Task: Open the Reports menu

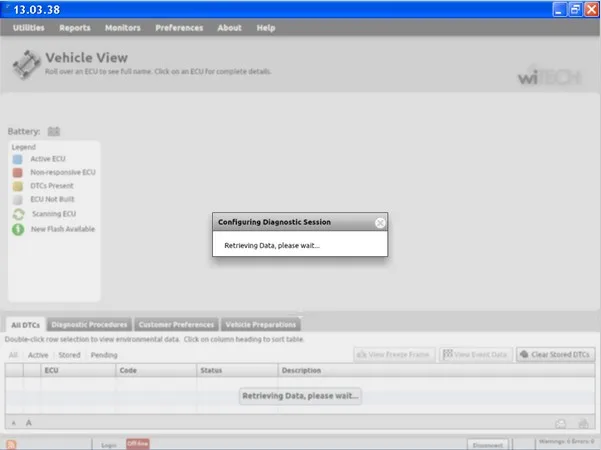Action: (x=75, y=28)
